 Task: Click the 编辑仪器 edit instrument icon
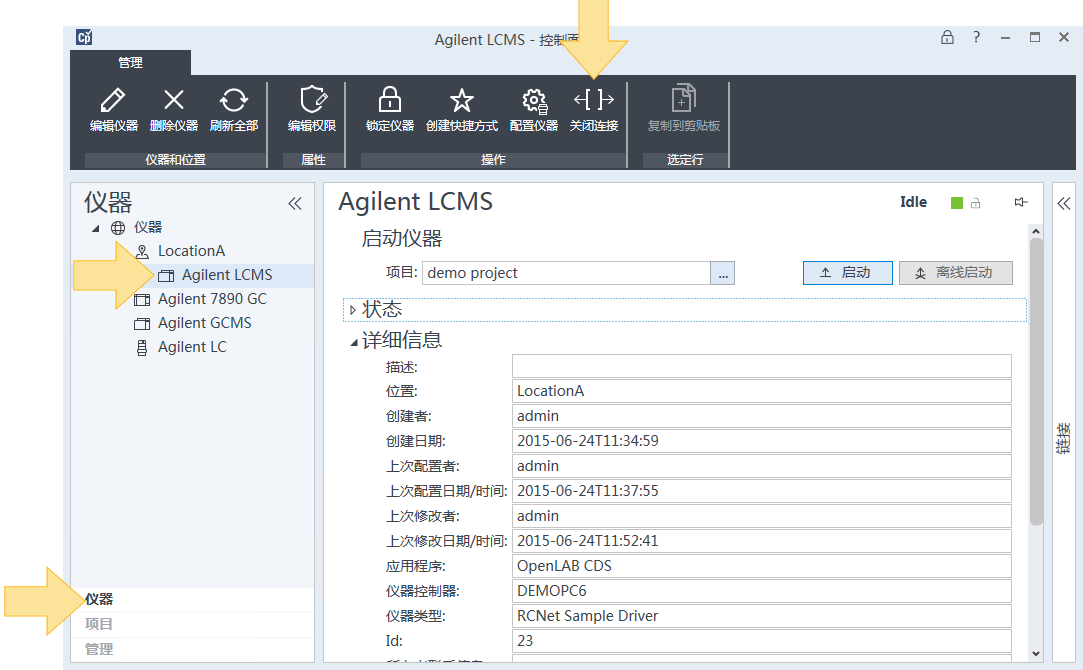click(113, 100)
